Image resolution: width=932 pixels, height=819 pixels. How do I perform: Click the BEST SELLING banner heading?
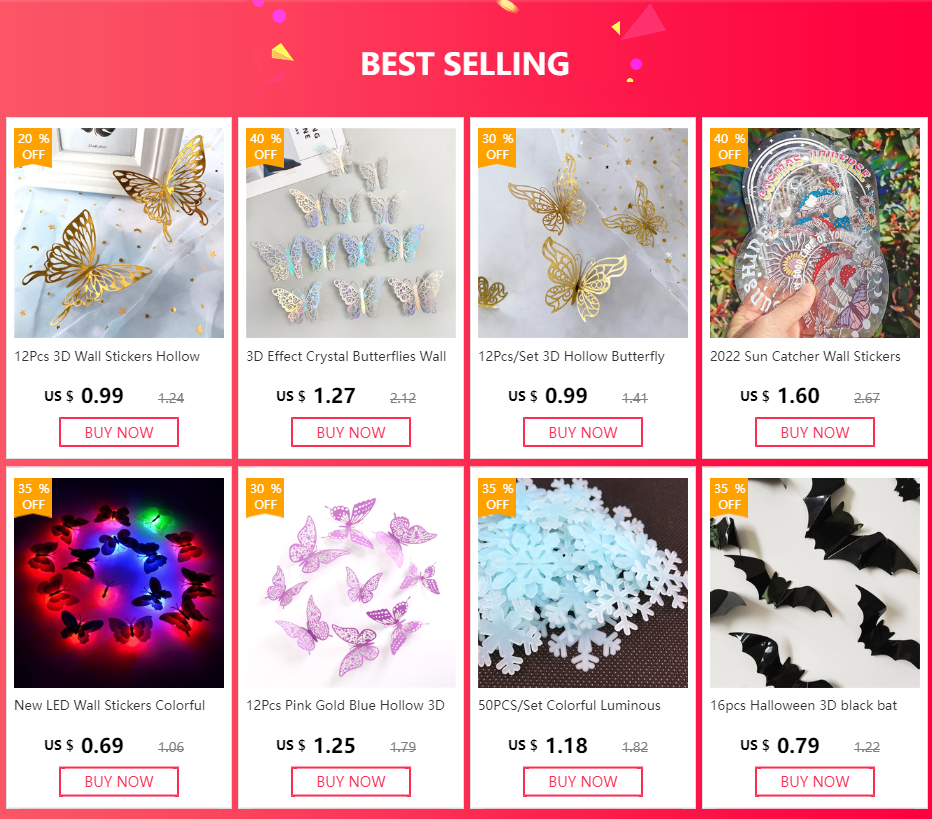pyautogui.click(x=465, y=64)
